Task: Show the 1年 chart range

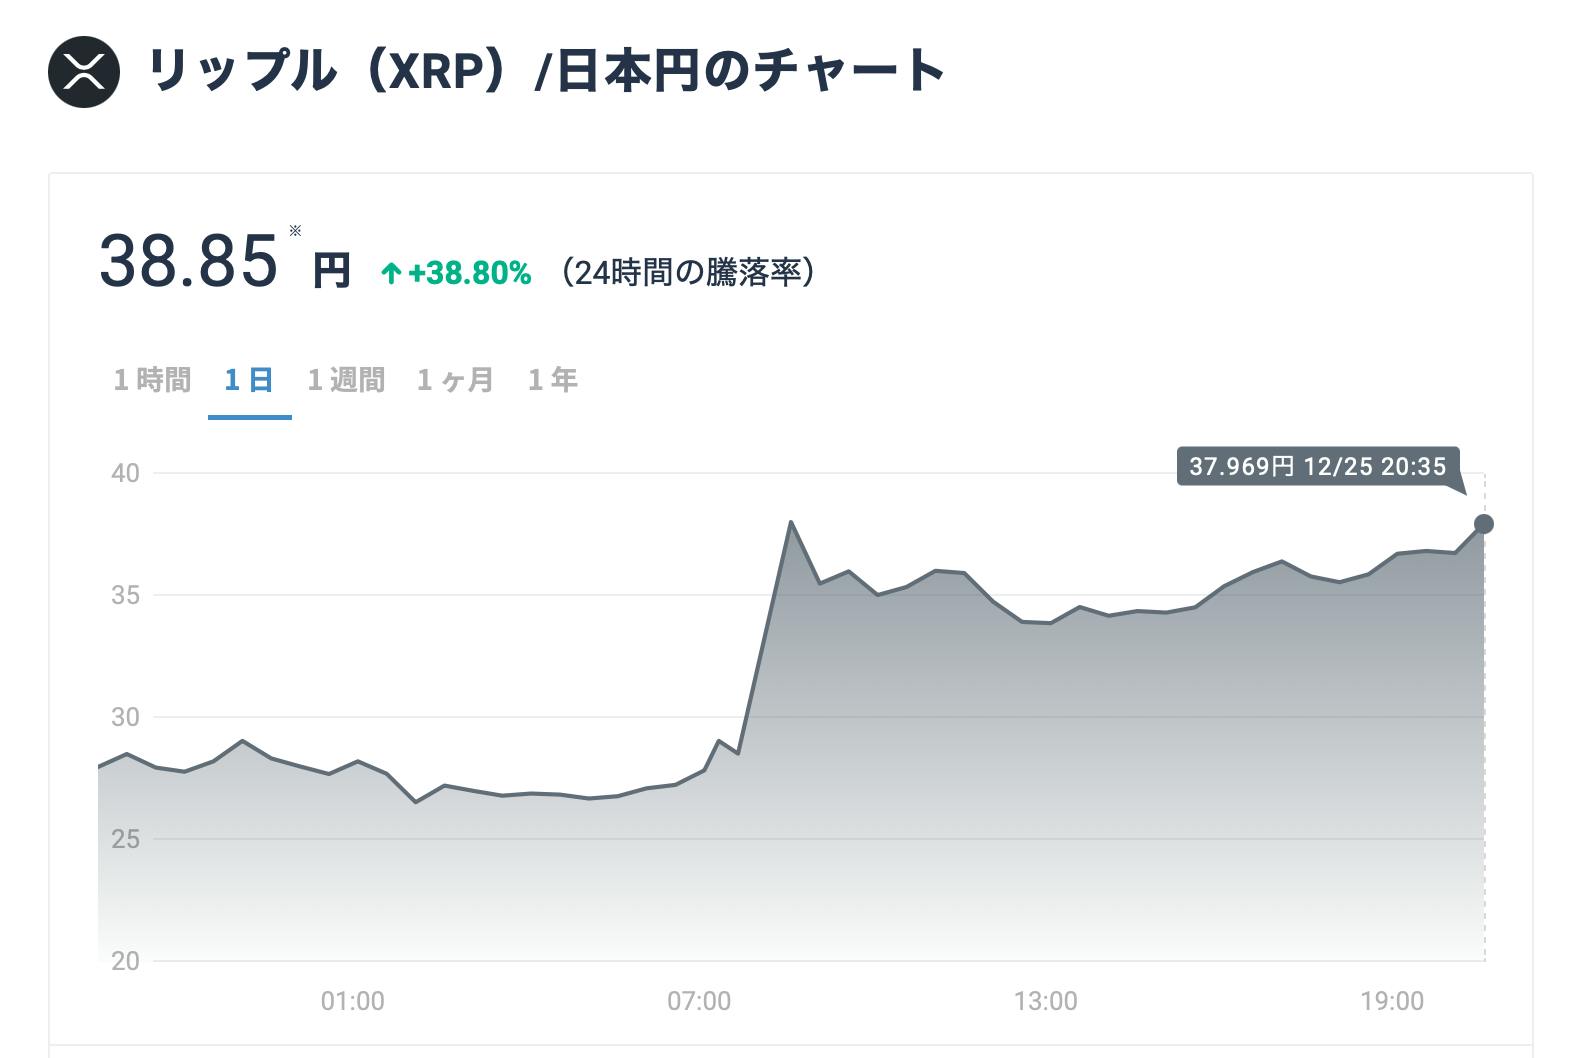Action: (x=553, y=380)
